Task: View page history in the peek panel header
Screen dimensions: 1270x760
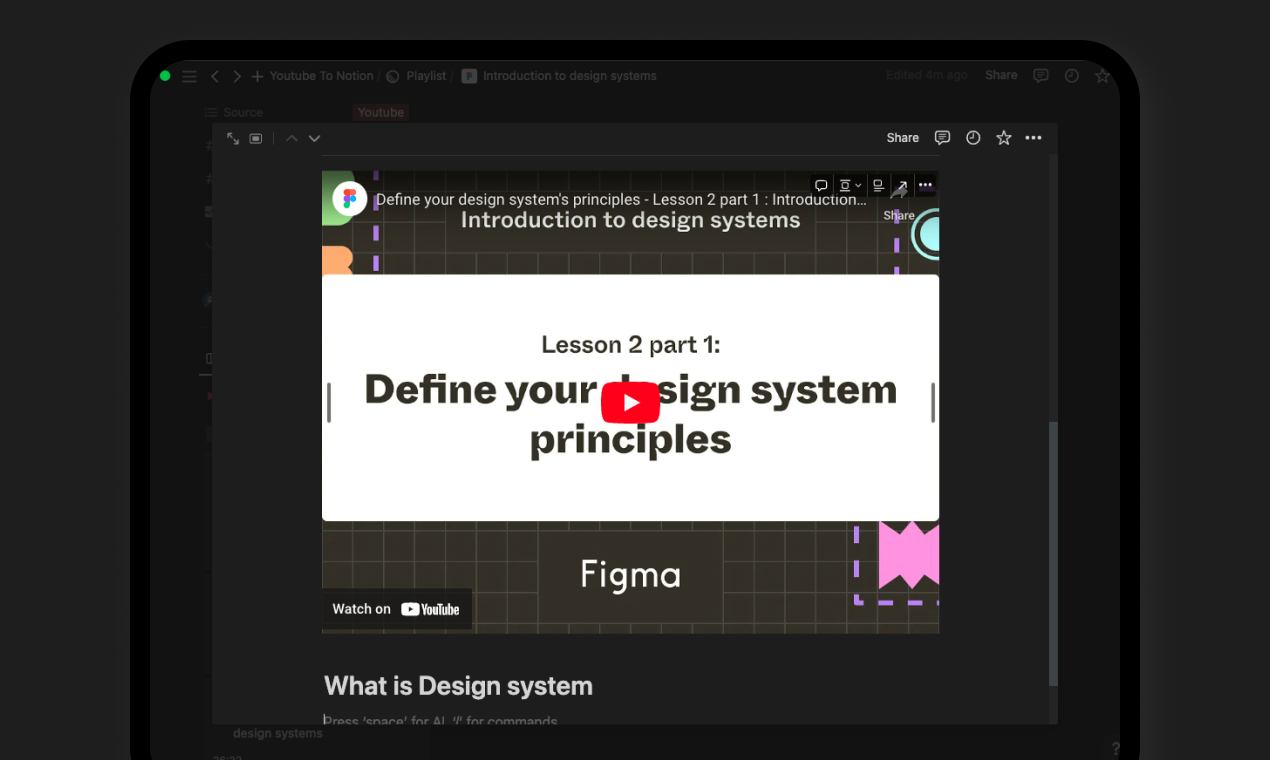Action: [x=973, y=138]
